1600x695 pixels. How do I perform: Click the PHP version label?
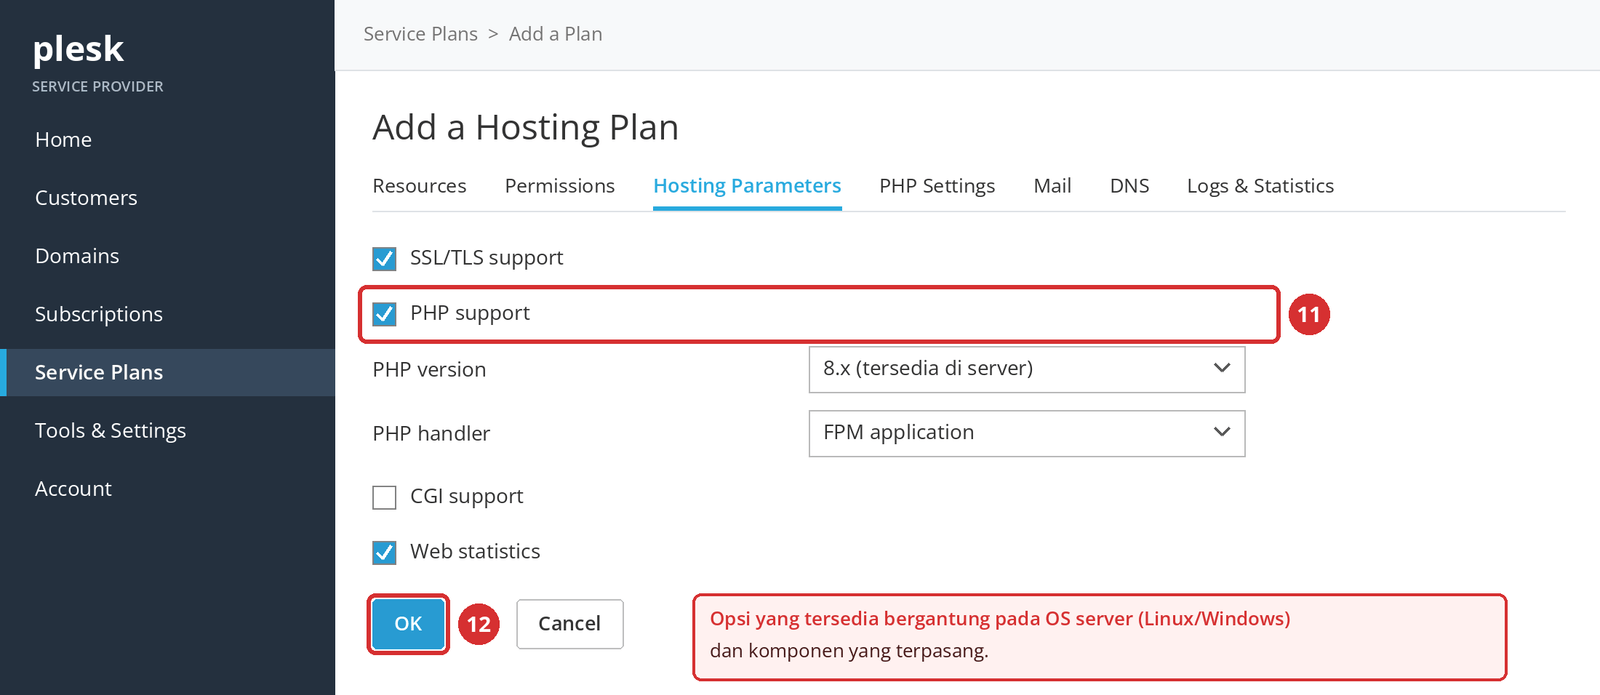coord(429,370)
